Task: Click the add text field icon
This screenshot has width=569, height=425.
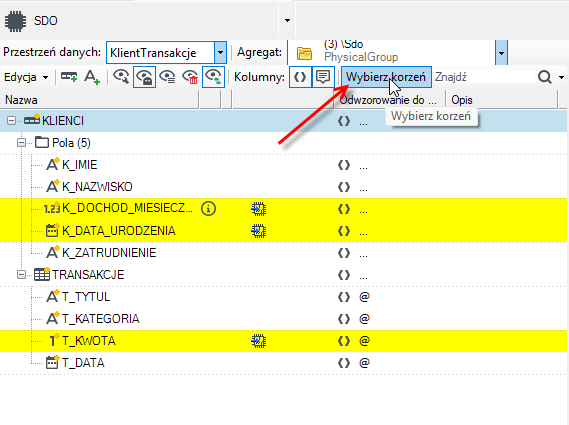Action: (92, 77)
